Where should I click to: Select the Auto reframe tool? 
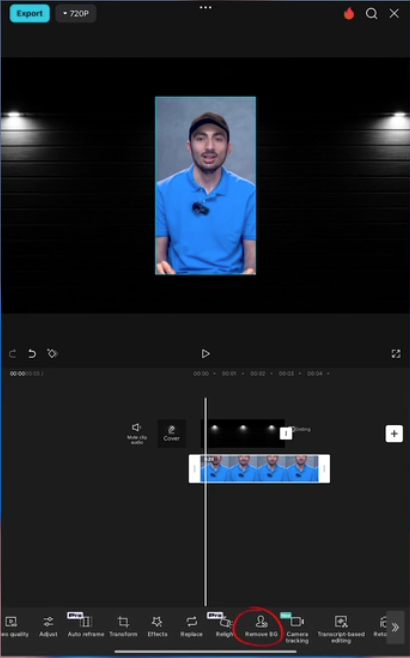pos(86,626)
